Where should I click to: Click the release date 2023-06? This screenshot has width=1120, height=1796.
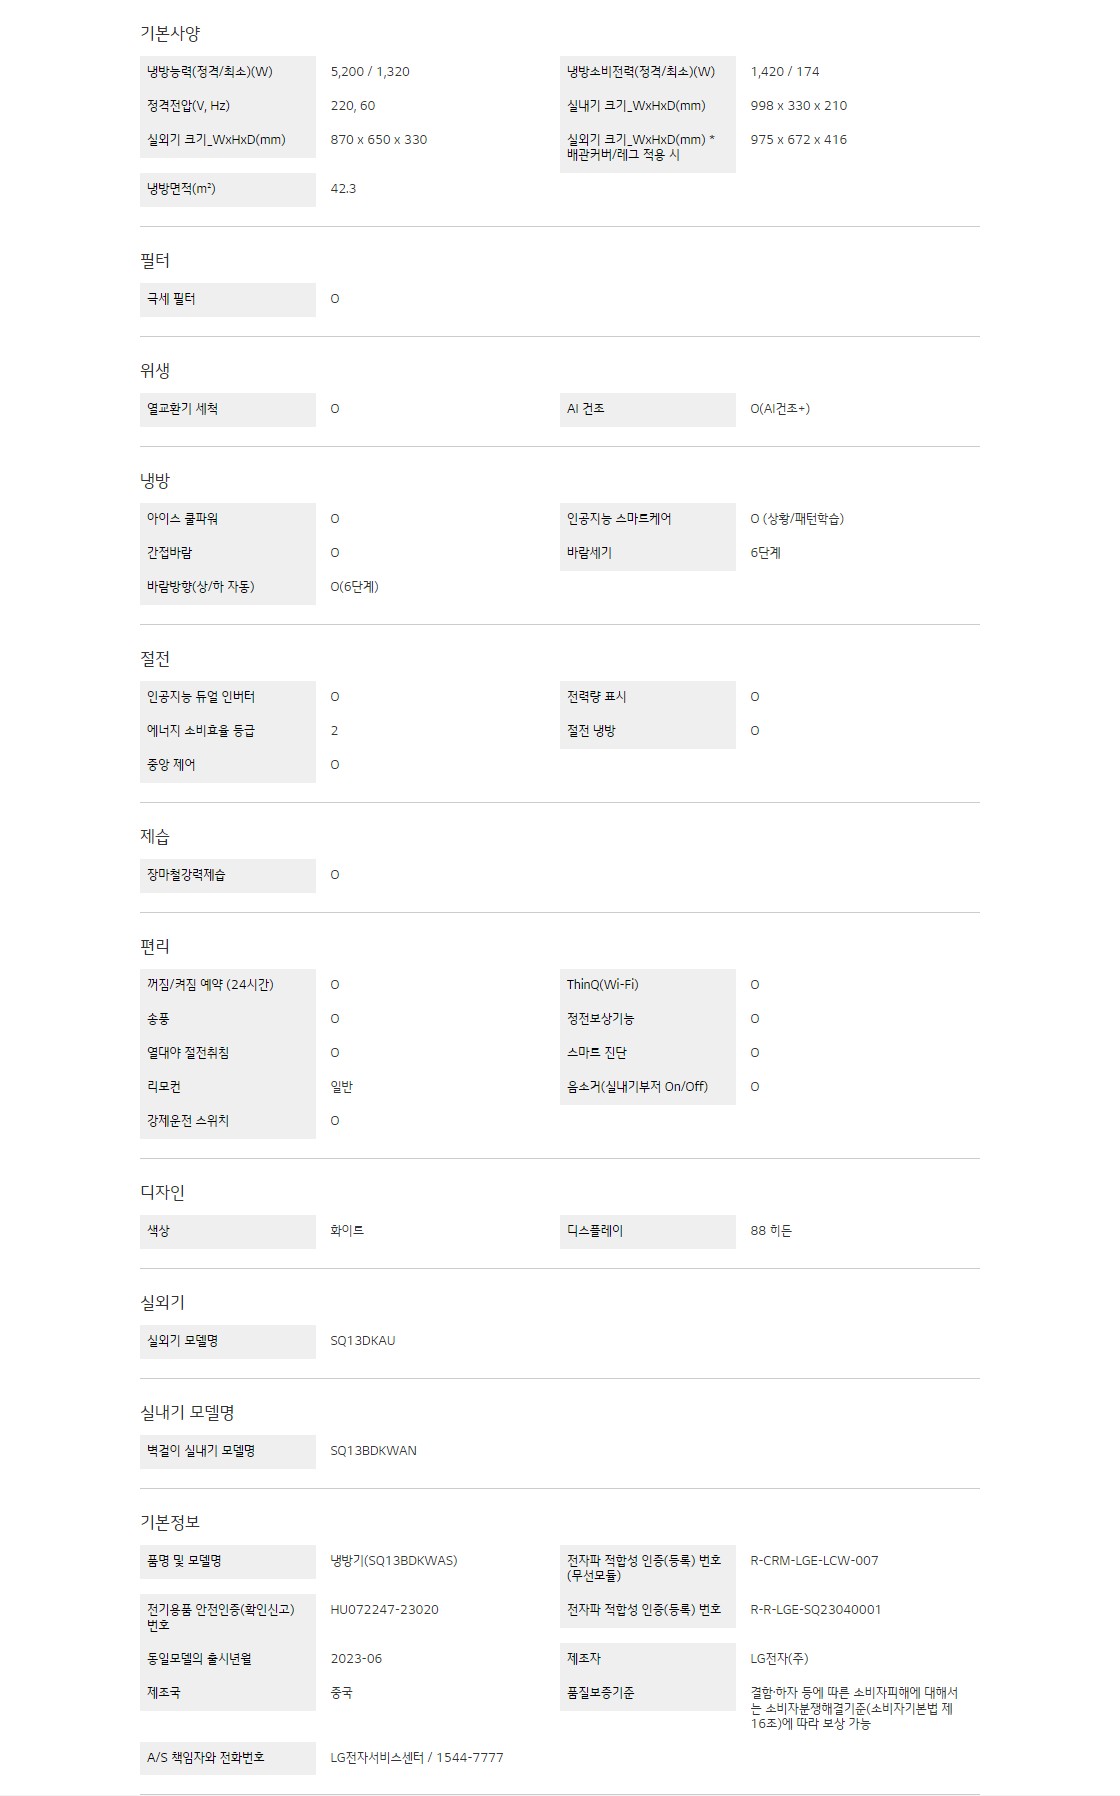coord(356,1659)
